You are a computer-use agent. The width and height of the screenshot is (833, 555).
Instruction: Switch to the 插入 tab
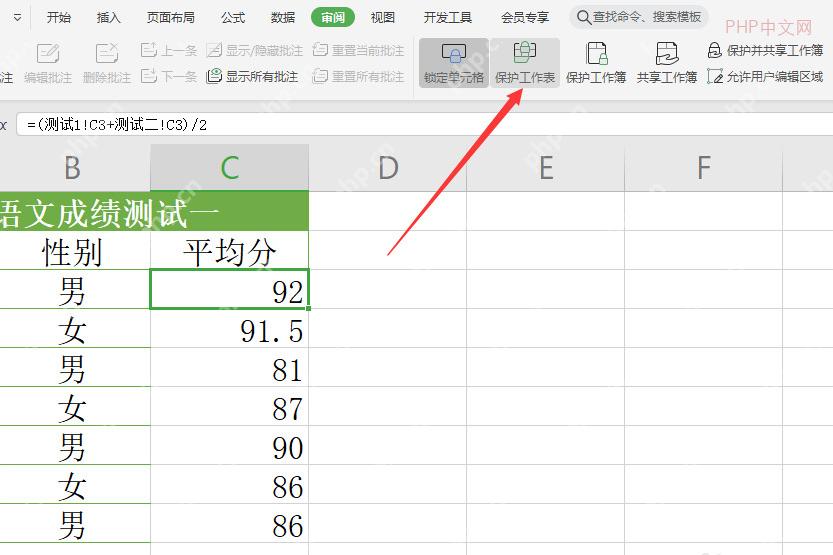[x=108, y=18]
